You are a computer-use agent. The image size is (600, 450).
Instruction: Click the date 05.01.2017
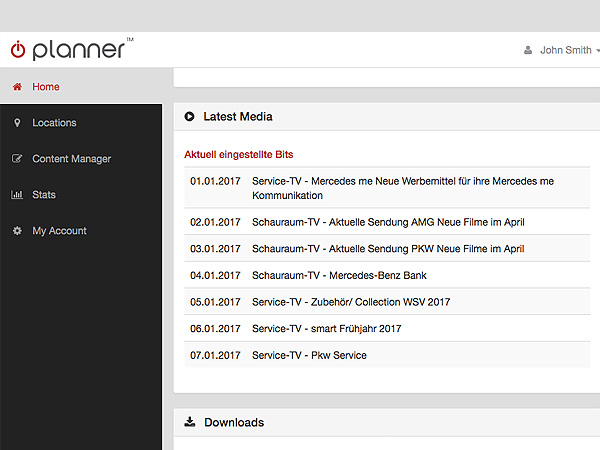coord(215,302)
